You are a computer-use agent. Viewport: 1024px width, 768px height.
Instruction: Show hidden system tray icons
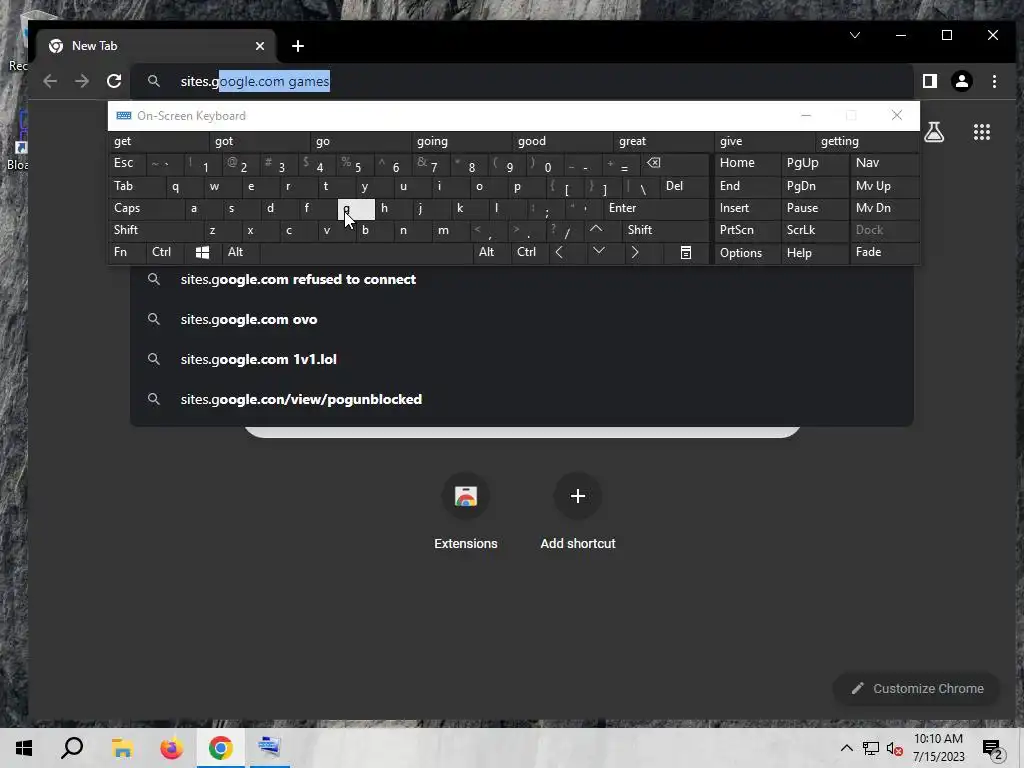pos(846,748)
